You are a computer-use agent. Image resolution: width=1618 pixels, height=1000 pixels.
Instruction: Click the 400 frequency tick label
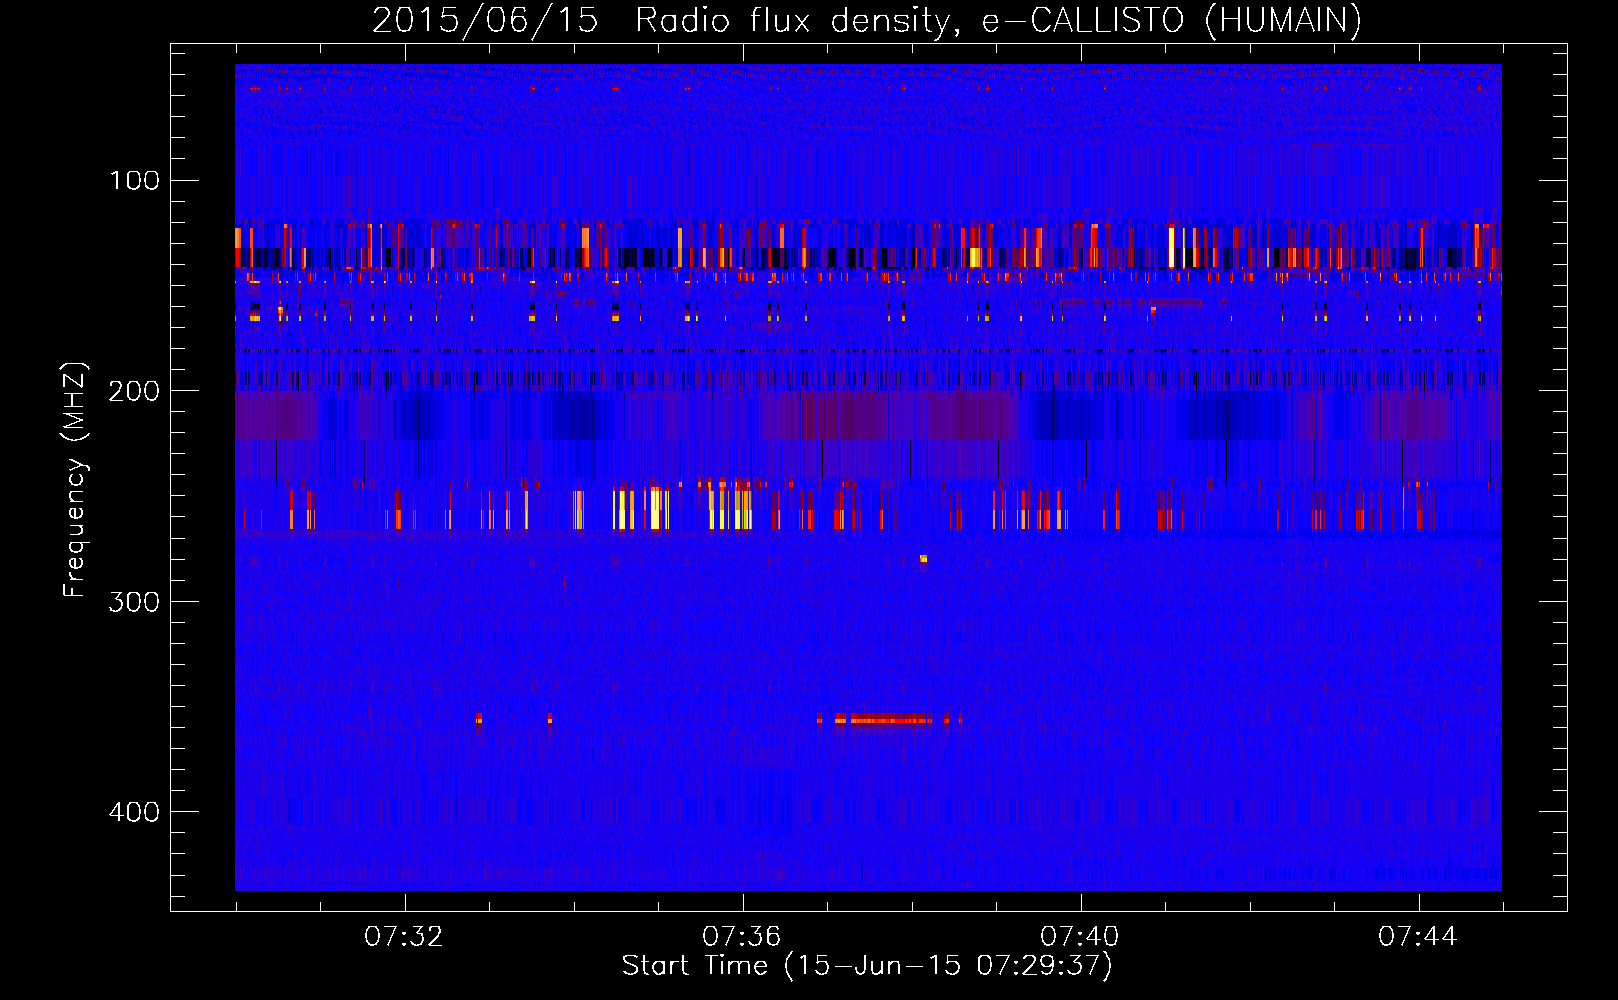134,812
